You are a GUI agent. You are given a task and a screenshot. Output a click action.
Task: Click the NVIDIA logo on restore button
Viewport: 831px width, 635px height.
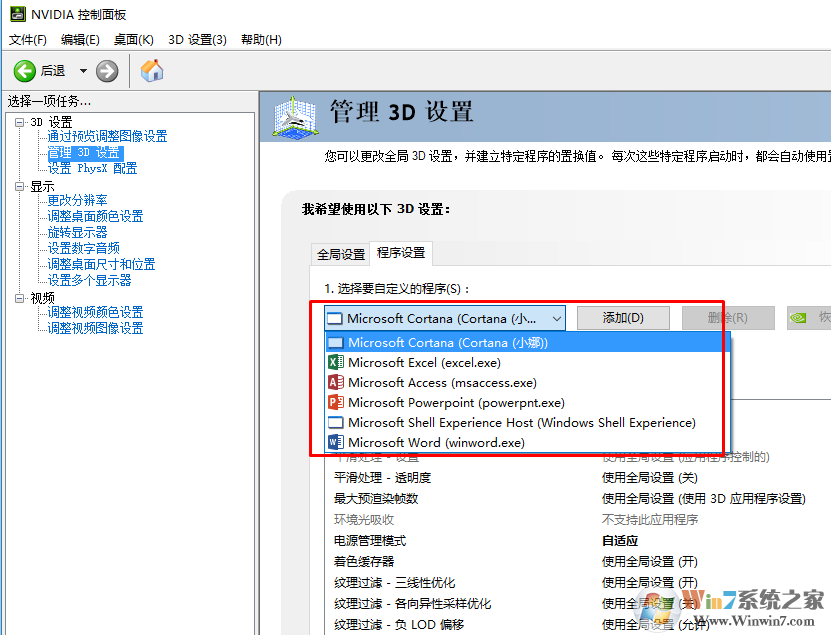[x=798, y=318]
